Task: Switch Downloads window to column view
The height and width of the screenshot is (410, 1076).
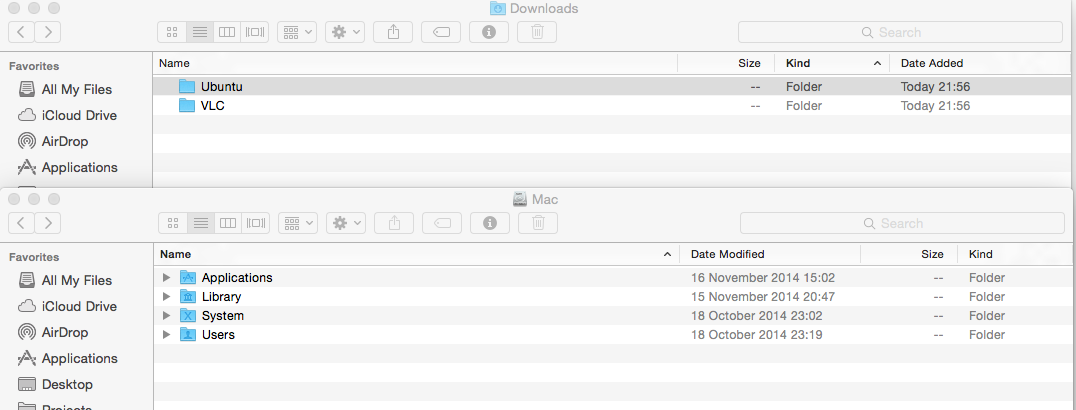Action: pos(227,32)
